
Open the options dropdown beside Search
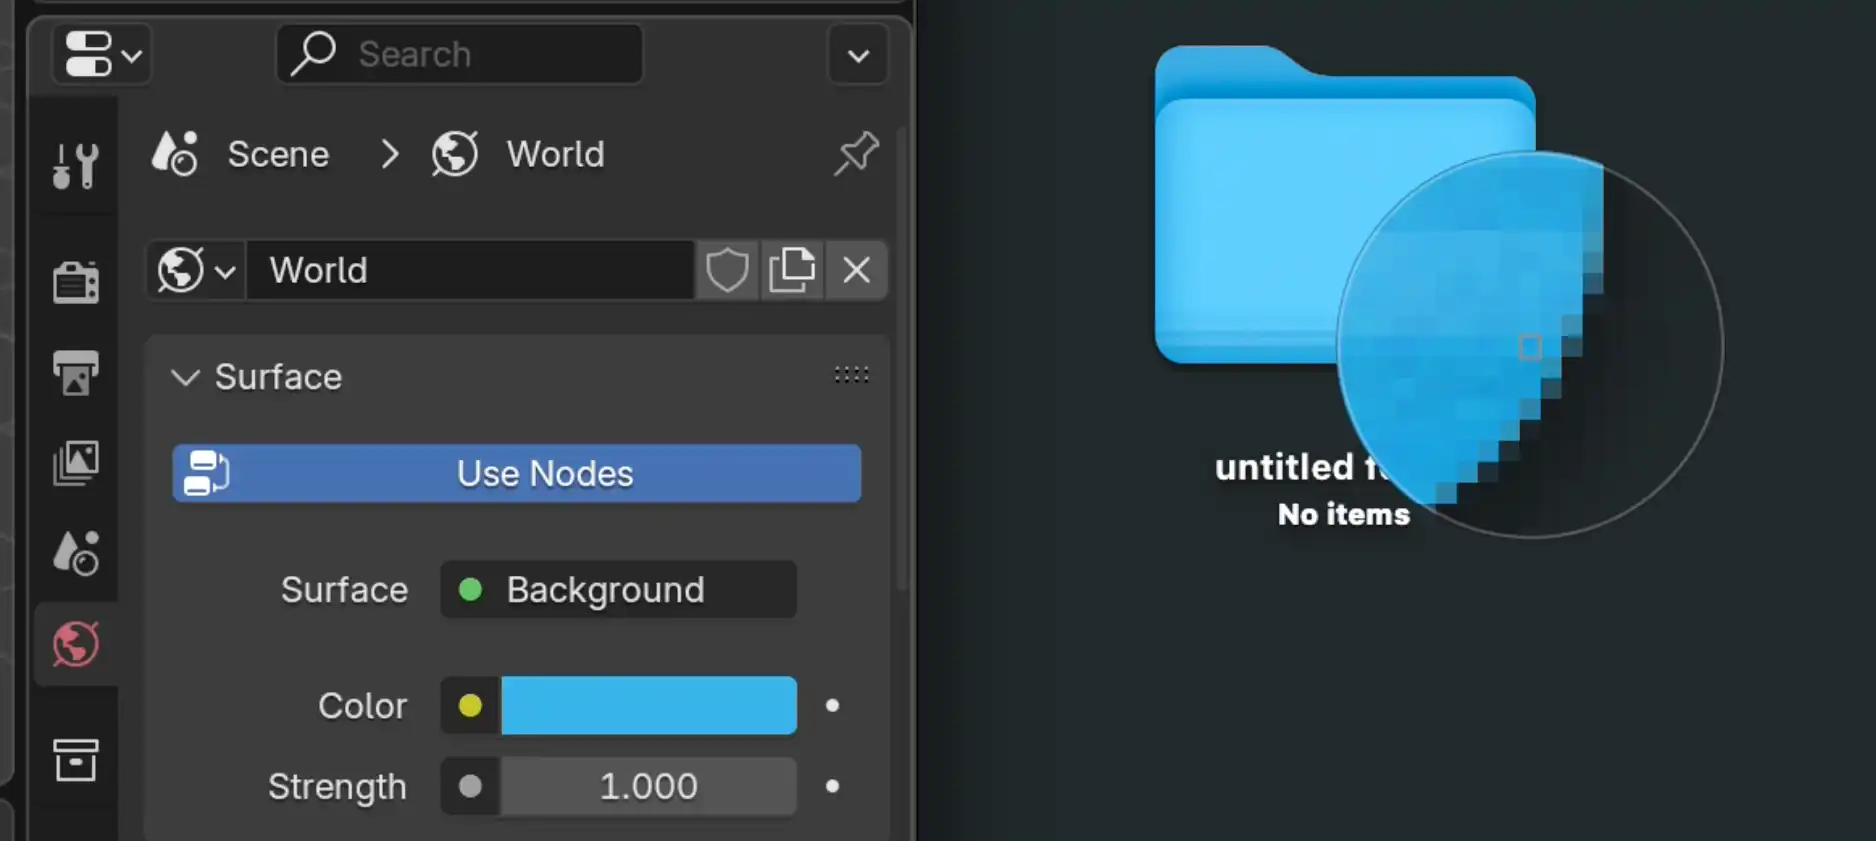[858, 55]
